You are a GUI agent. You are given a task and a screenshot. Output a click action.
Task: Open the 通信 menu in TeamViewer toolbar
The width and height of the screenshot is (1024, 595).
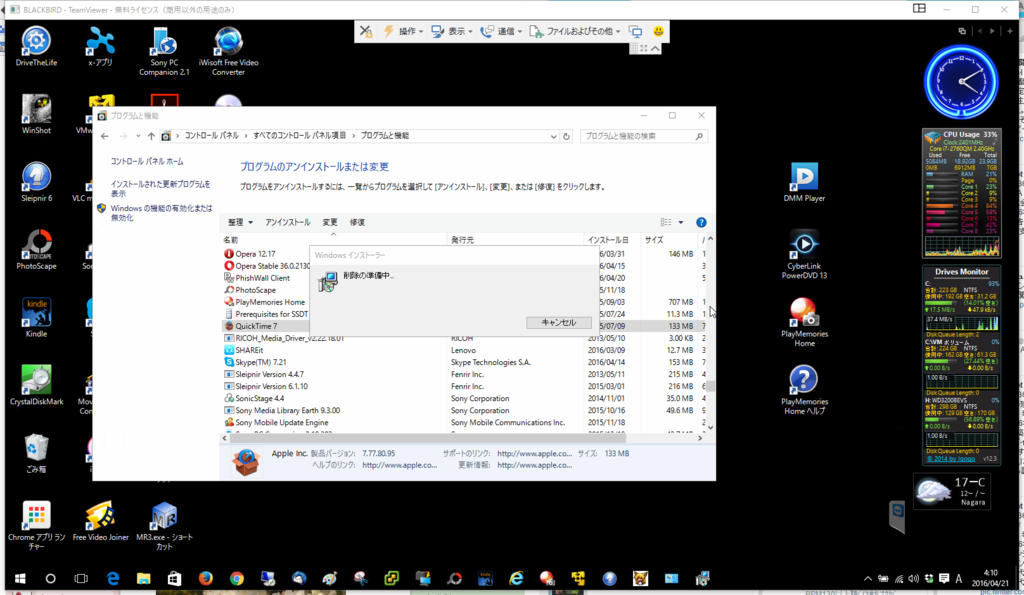click(x=501, y=31)
